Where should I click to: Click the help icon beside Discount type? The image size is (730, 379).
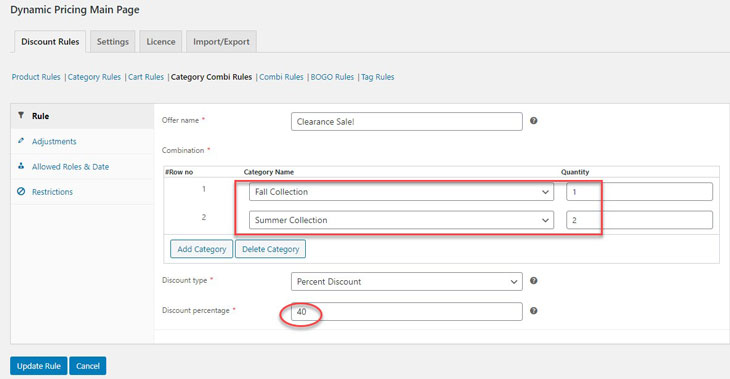(534, 281)
